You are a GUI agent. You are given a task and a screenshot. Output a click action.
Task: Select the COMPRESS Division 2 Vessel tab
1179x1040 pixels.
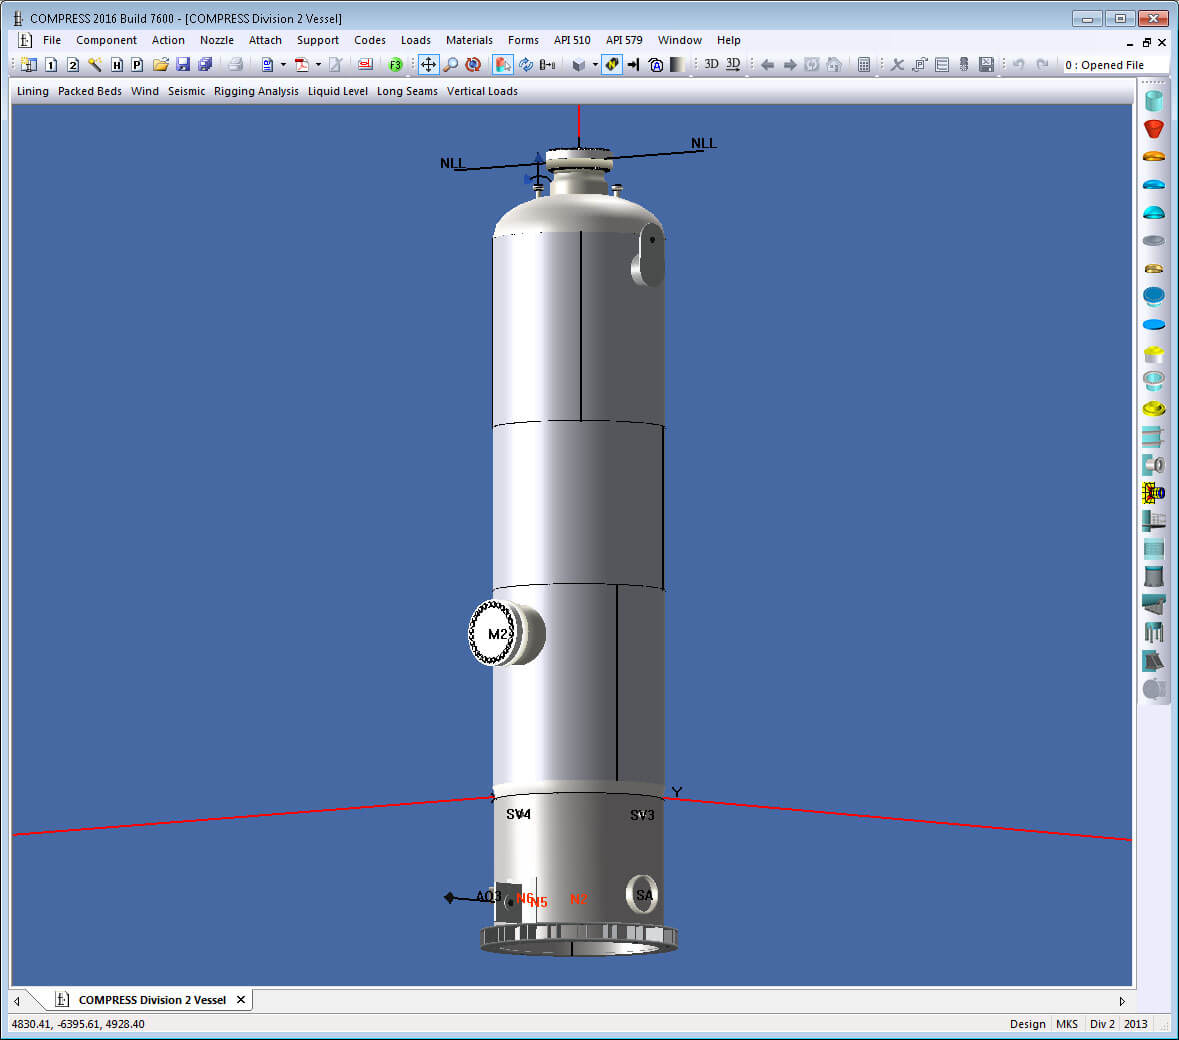(x=148, y=999)
